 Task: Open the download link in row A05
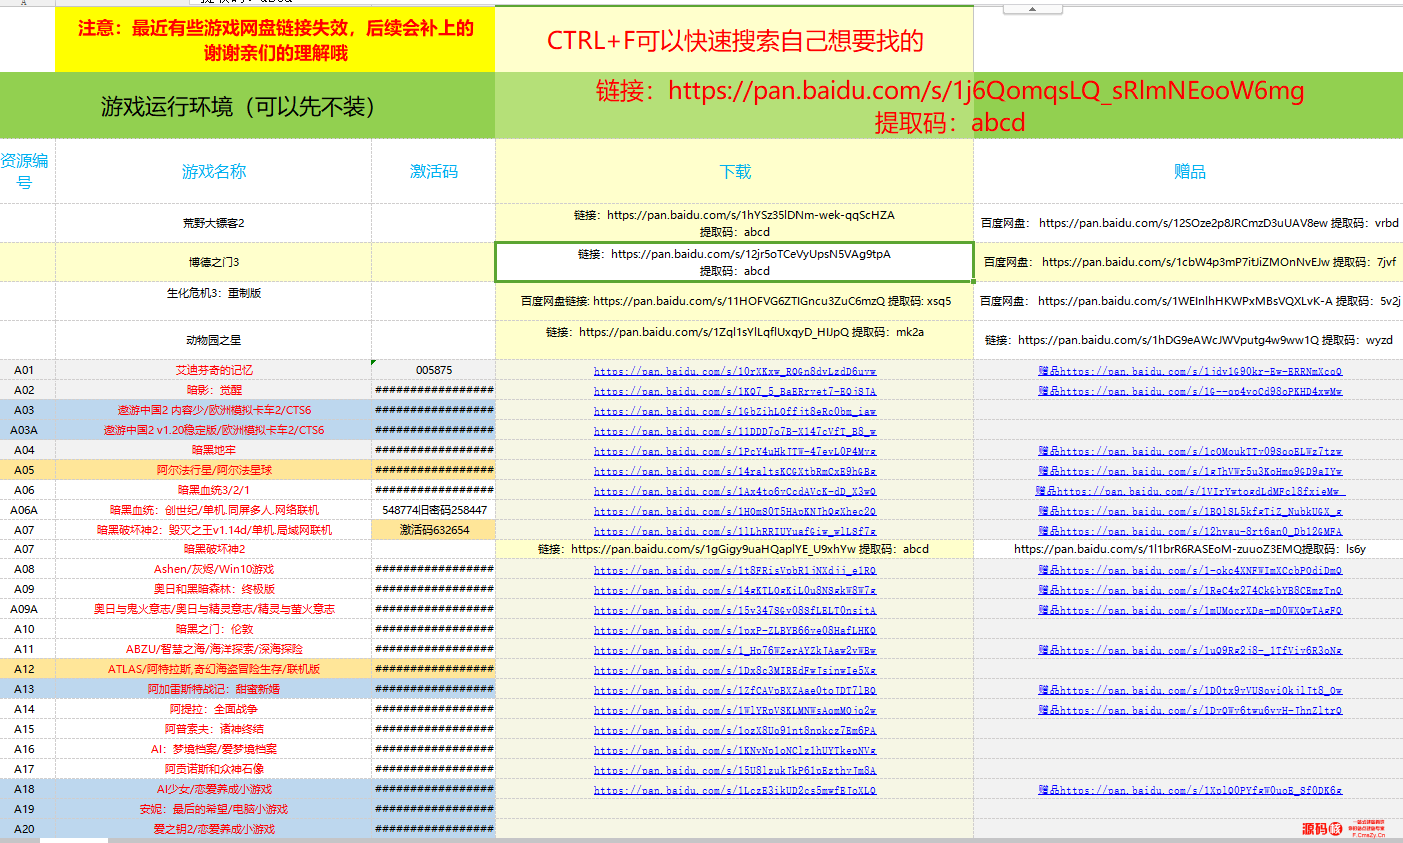pos(735,471)
